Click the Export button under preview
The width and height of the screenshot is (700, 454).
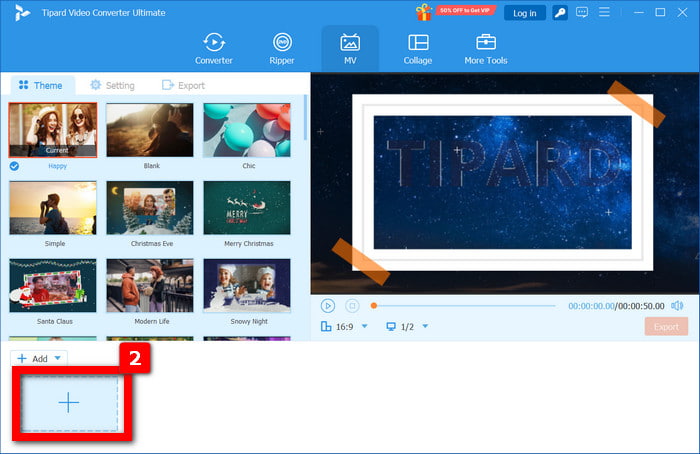(666, 327)
